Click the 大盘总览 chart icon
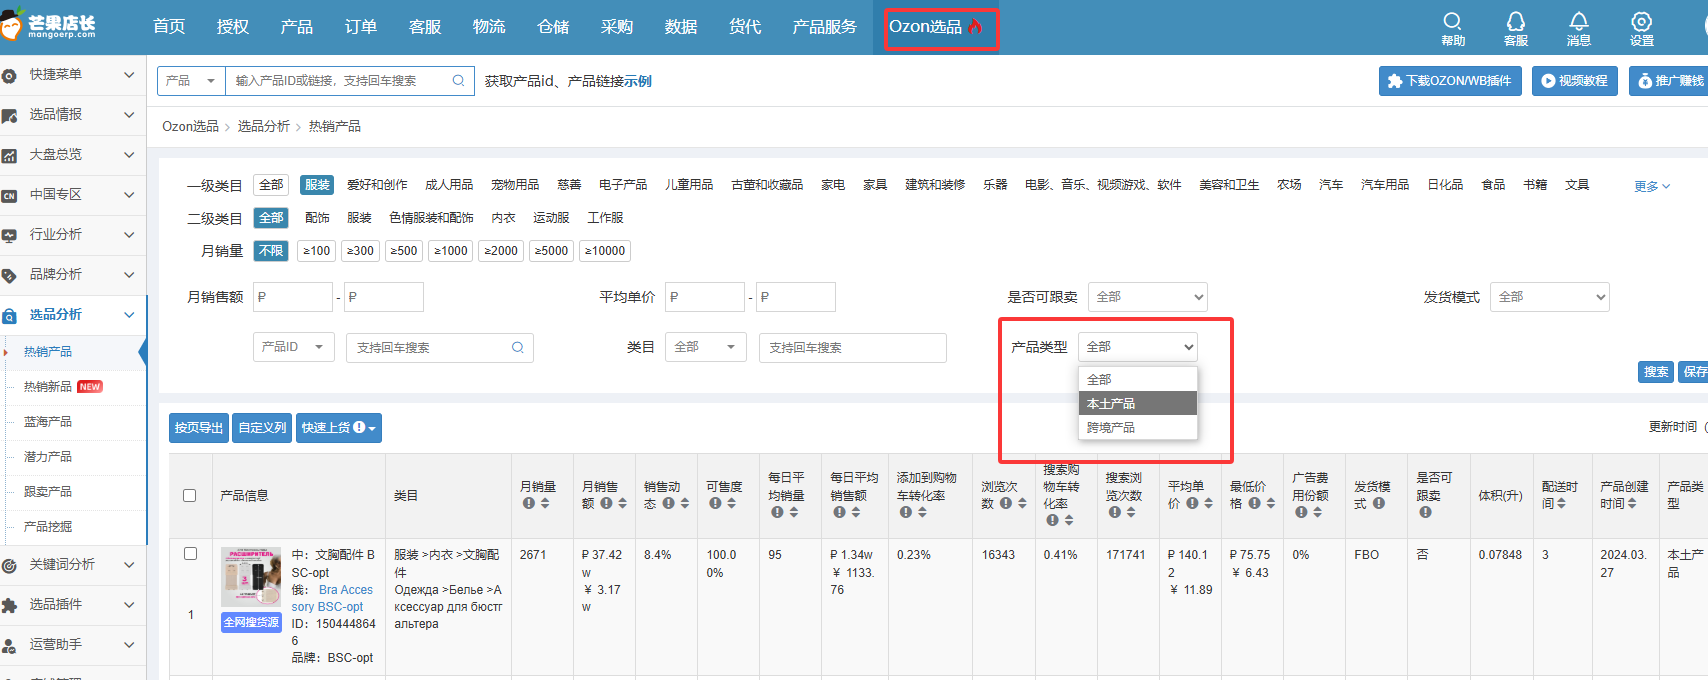The width and height of the screenshot is (1708, 680). click(x=9, y=155)
